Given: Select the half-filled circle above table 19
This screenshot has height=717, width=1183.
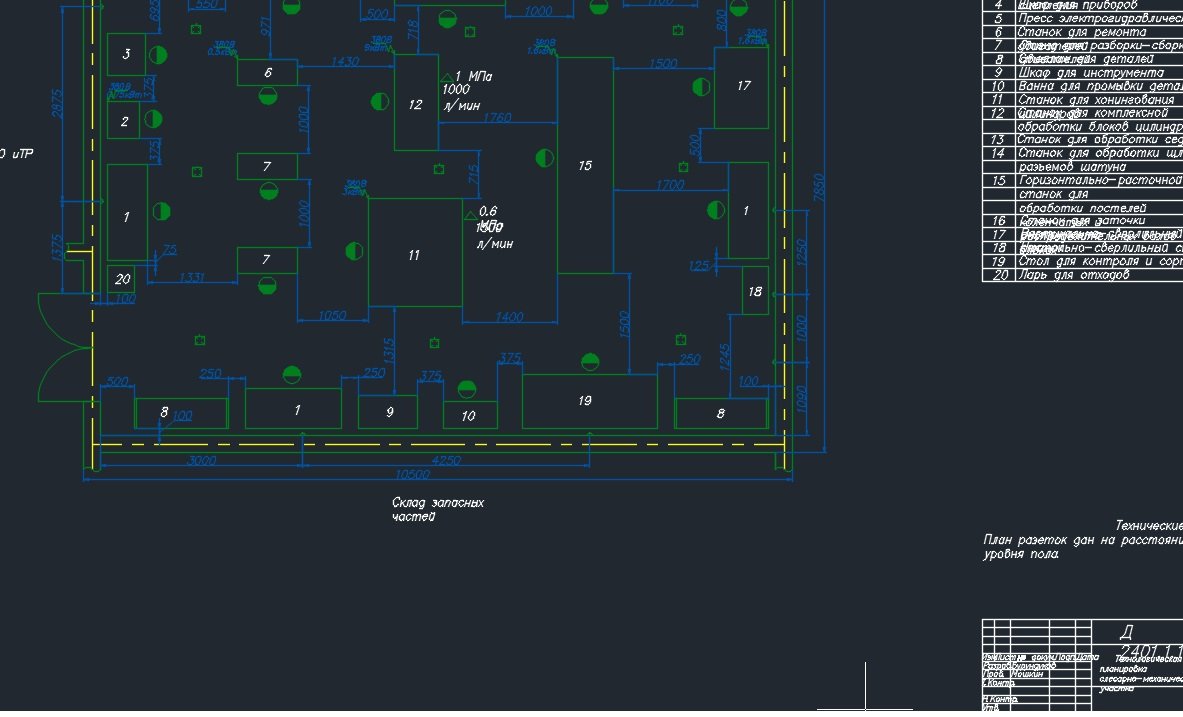Looking at the screenshot, I should coord(590,362).
